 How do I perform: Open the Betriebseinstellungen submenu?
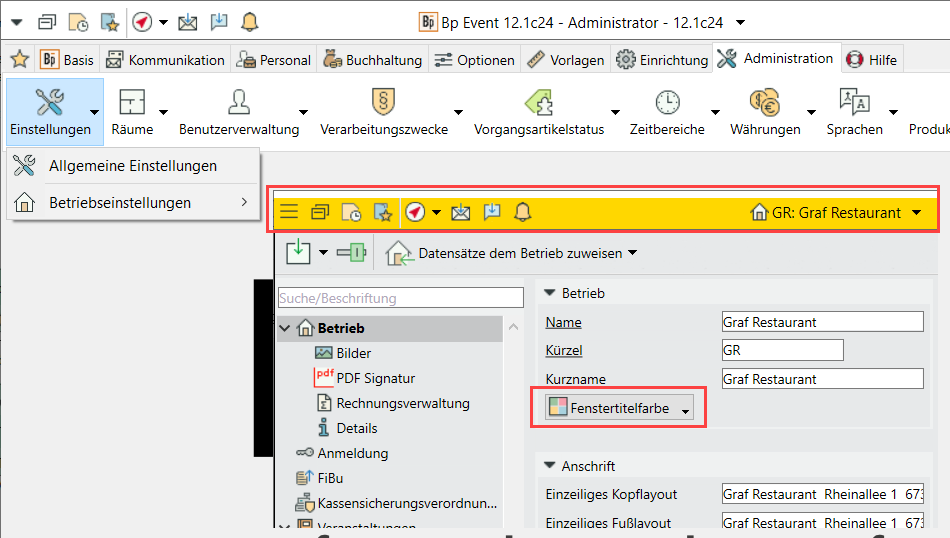[132, 203]
